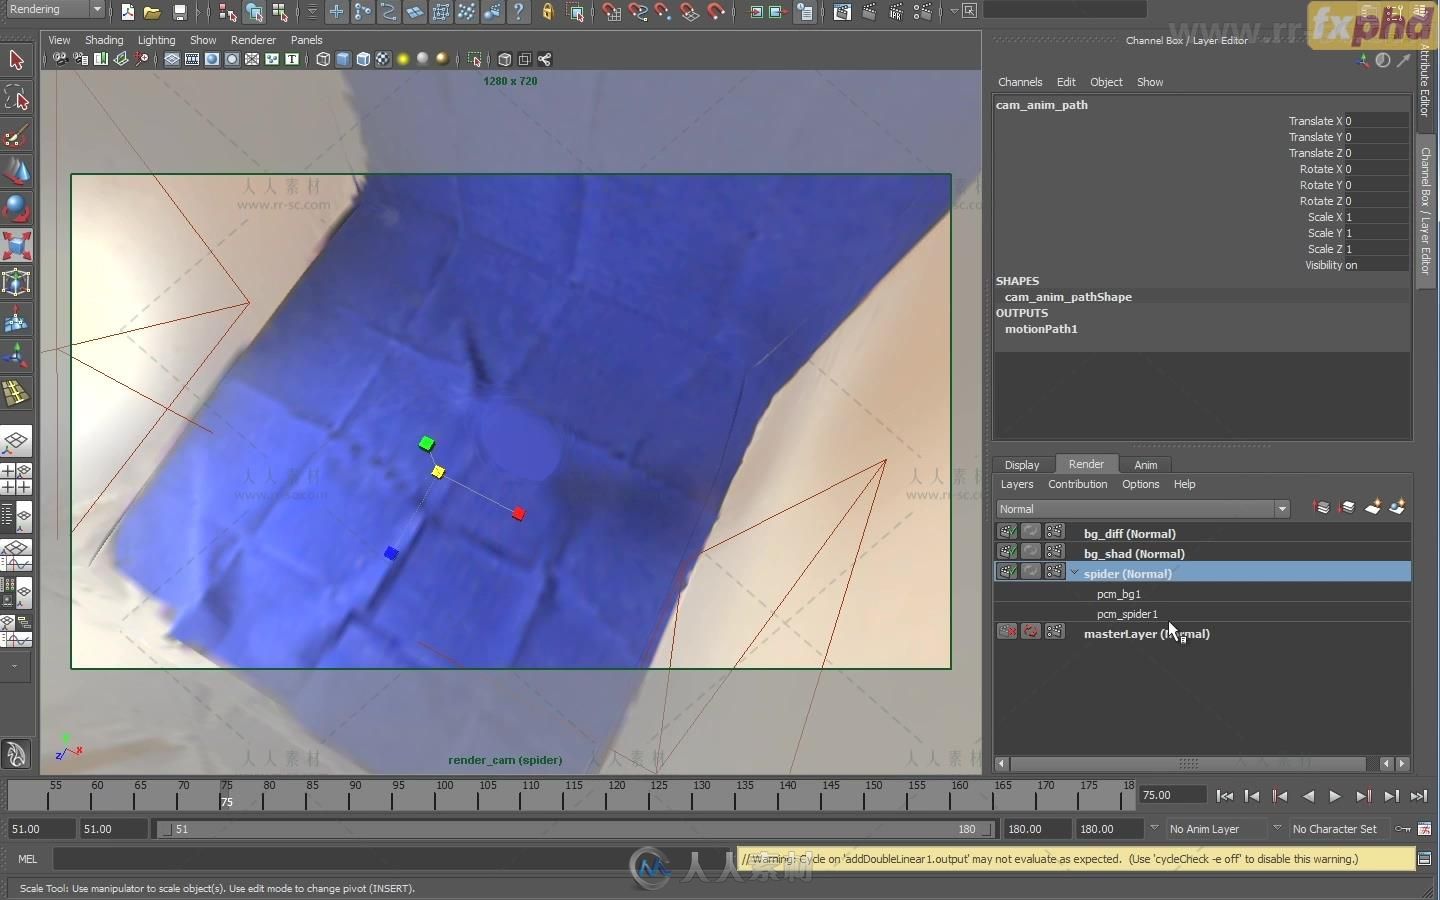Go to start of playback range

[1225, 796]
